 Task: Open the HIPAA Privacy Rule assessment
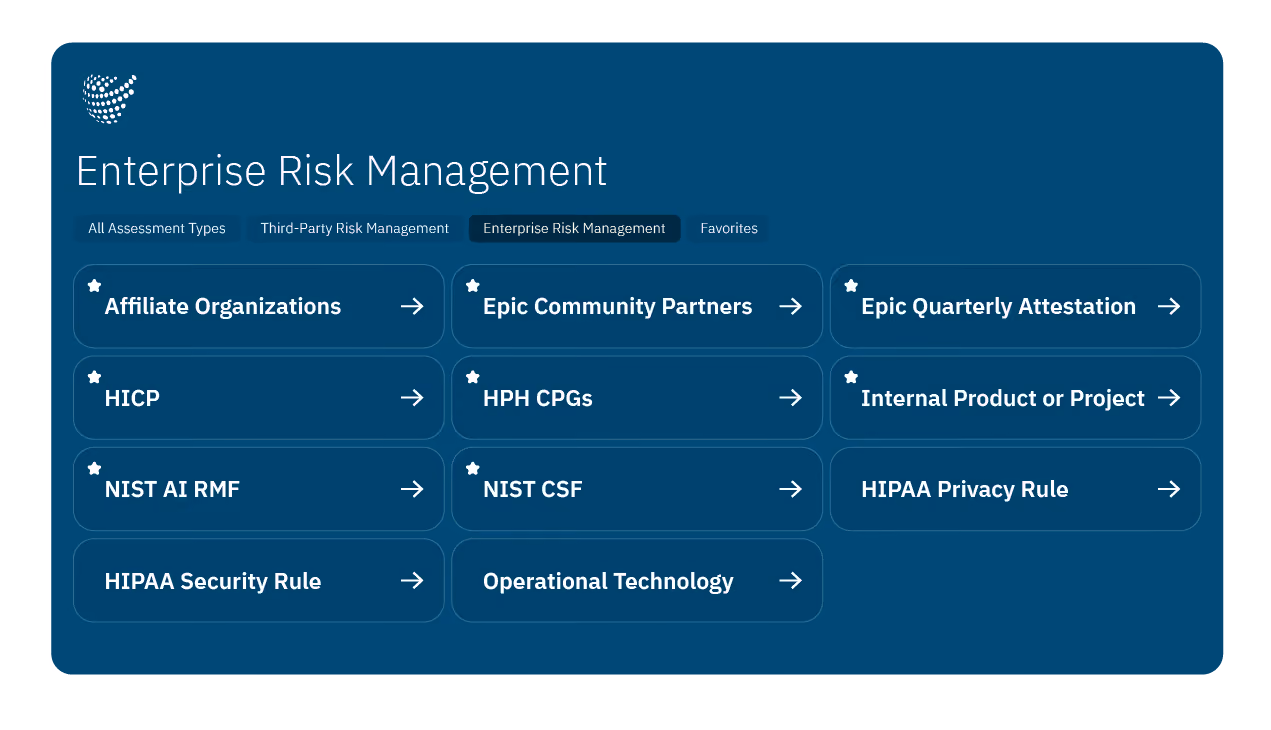[x=1015, y=489]
